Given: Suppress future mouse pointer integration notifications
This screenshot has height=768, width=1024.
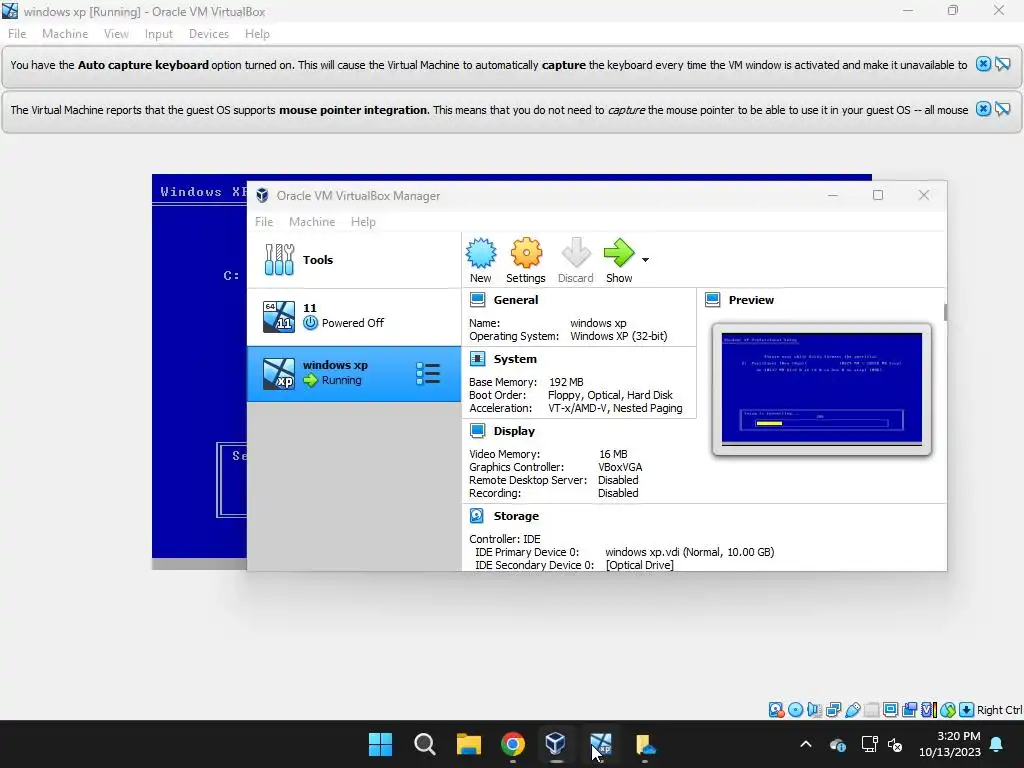Looking at the screenshot, I should point(1002,109).
